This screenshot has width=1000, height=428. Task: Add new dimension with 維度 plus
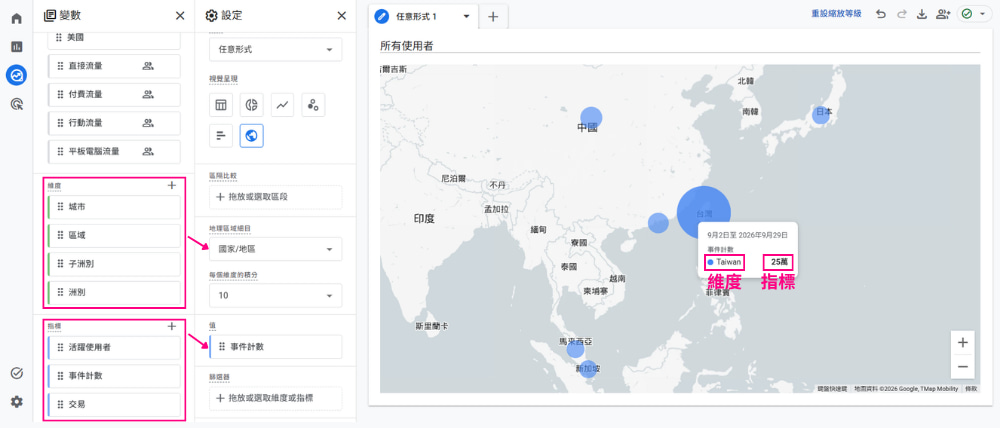coord(171,186)
